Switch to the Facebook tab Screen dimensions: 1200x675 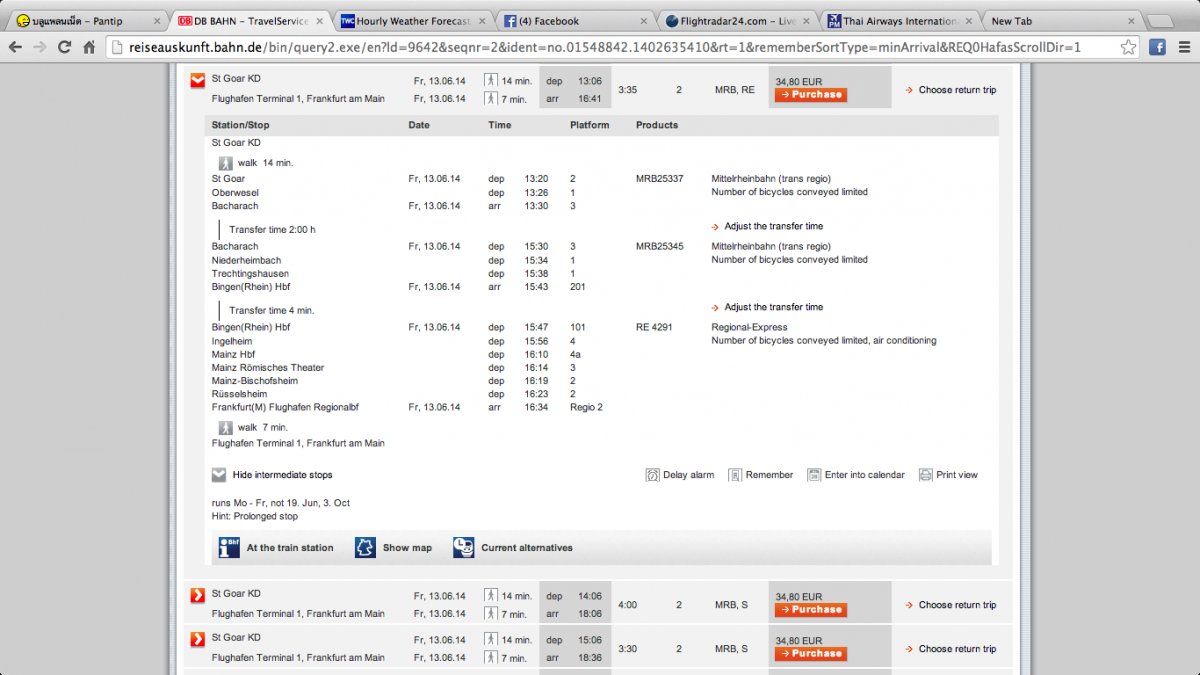click(574, 20)
